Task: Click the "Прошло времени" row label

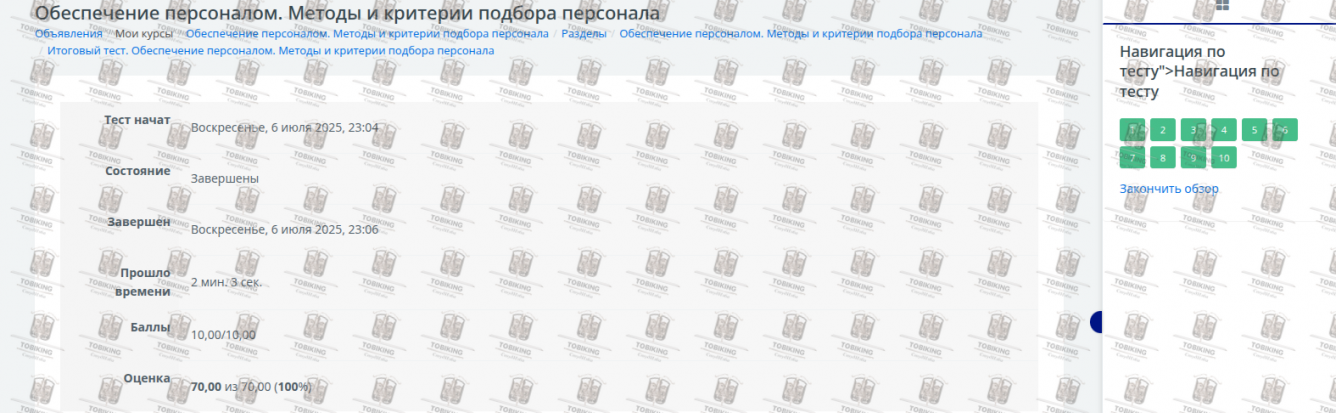Action: tap(143, 281)
